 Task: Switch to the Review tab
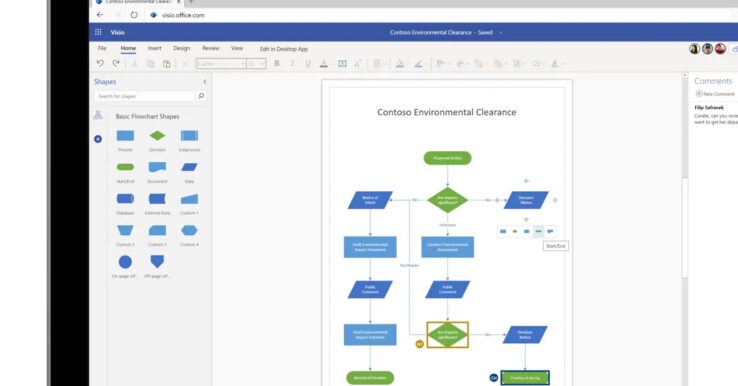pos(210,48)
